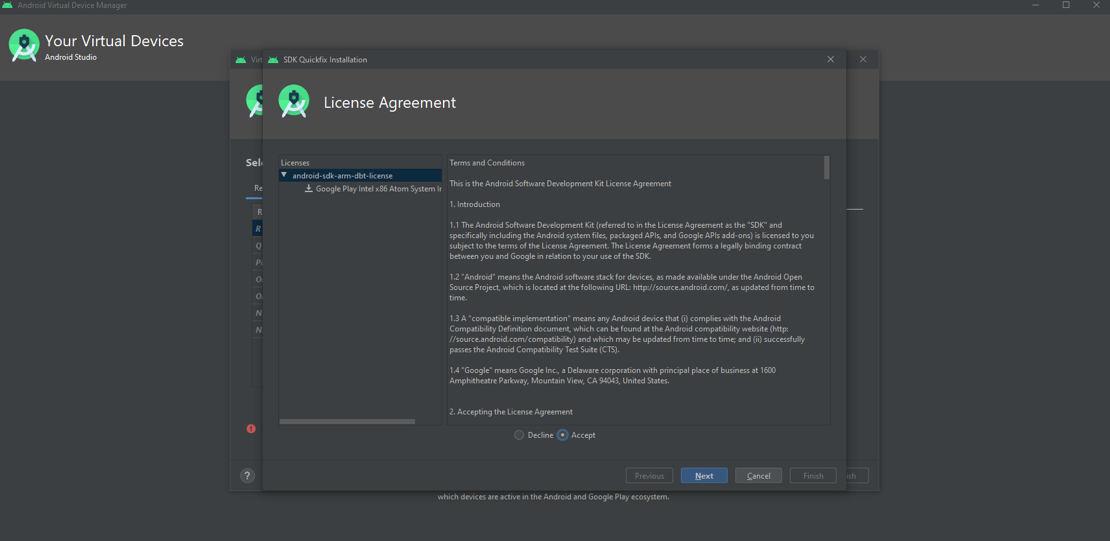Click the red error icon in background dialog

pyautogui.click(x=251, y=428)
